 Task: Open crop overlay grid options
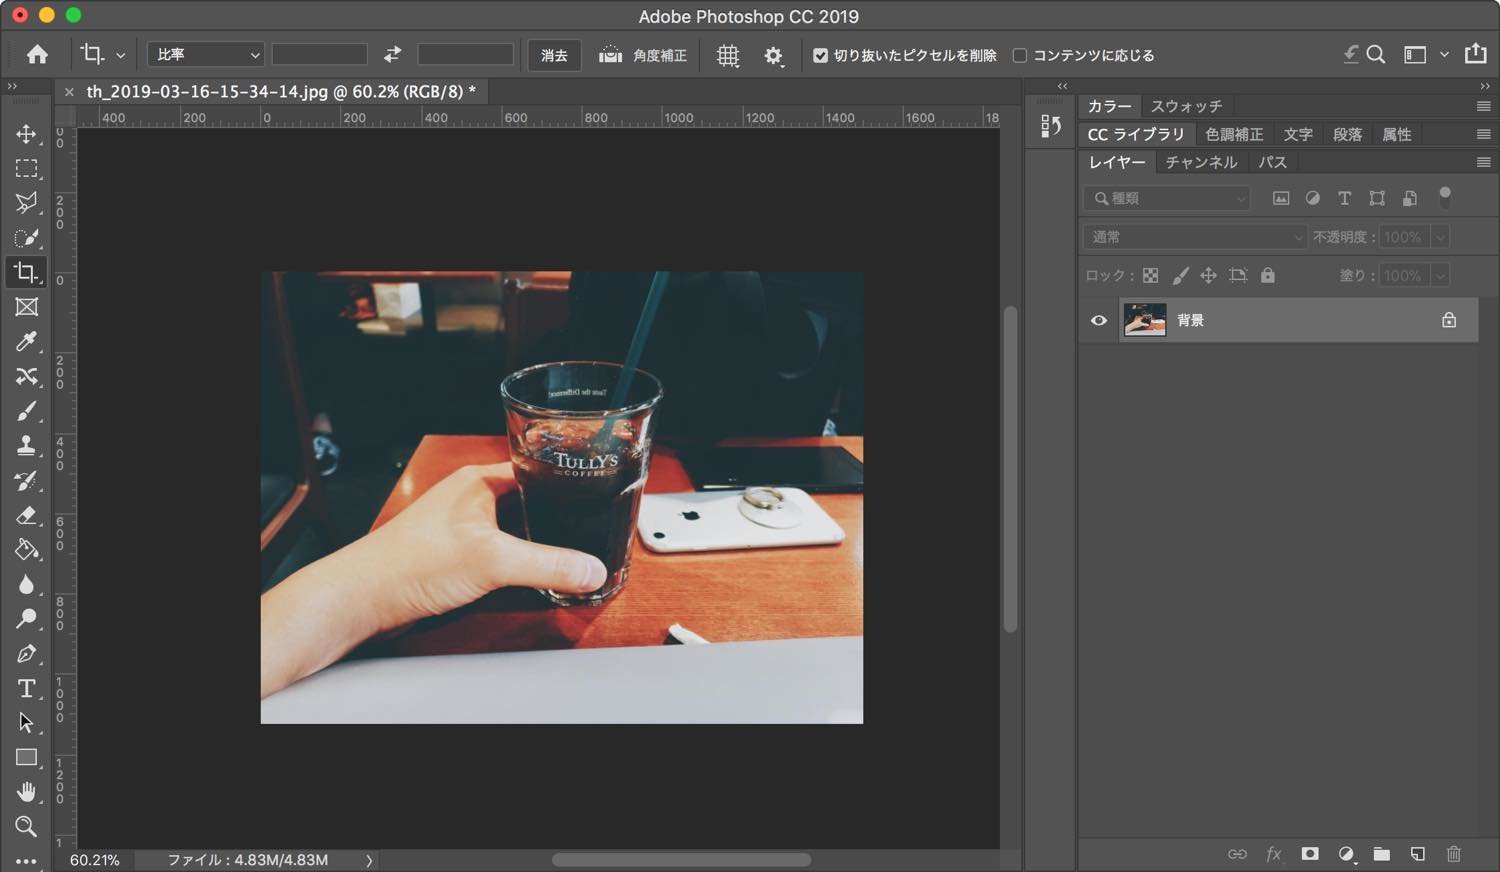point(728,56)
